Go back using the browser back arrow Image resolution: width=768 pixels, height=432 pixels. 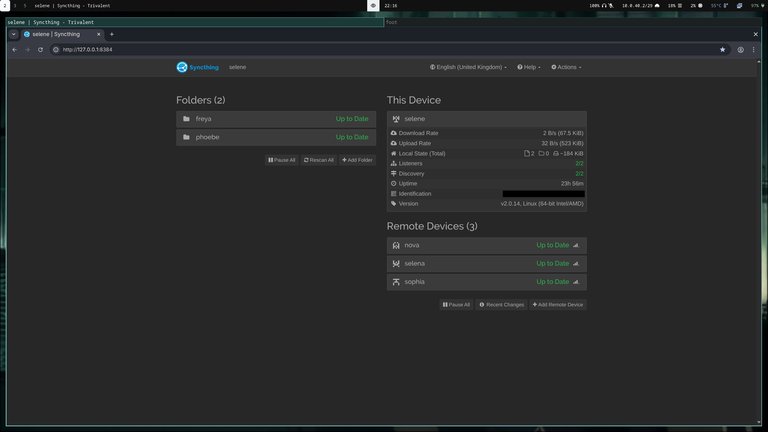tap(14, 49)
